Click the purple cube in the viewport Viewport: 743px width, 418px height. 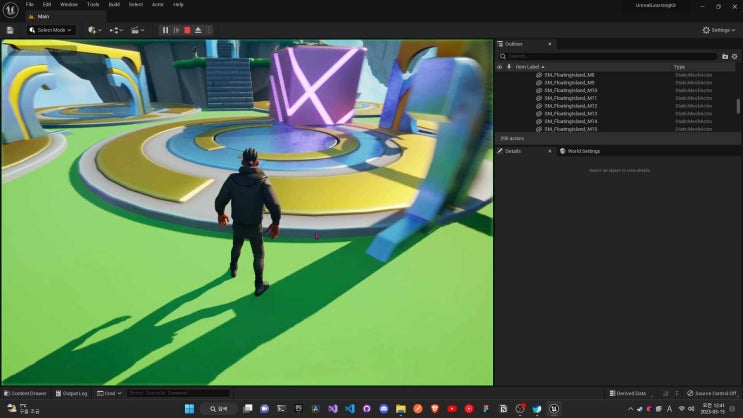tap(317, 85)
